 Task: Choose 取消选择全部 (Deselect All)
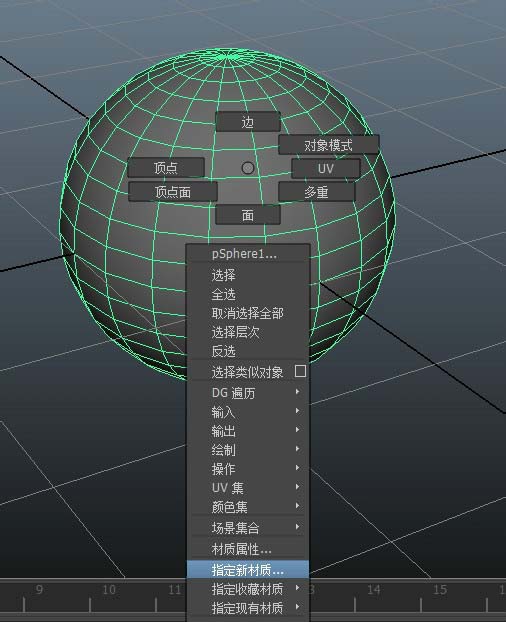coord(248,313)
